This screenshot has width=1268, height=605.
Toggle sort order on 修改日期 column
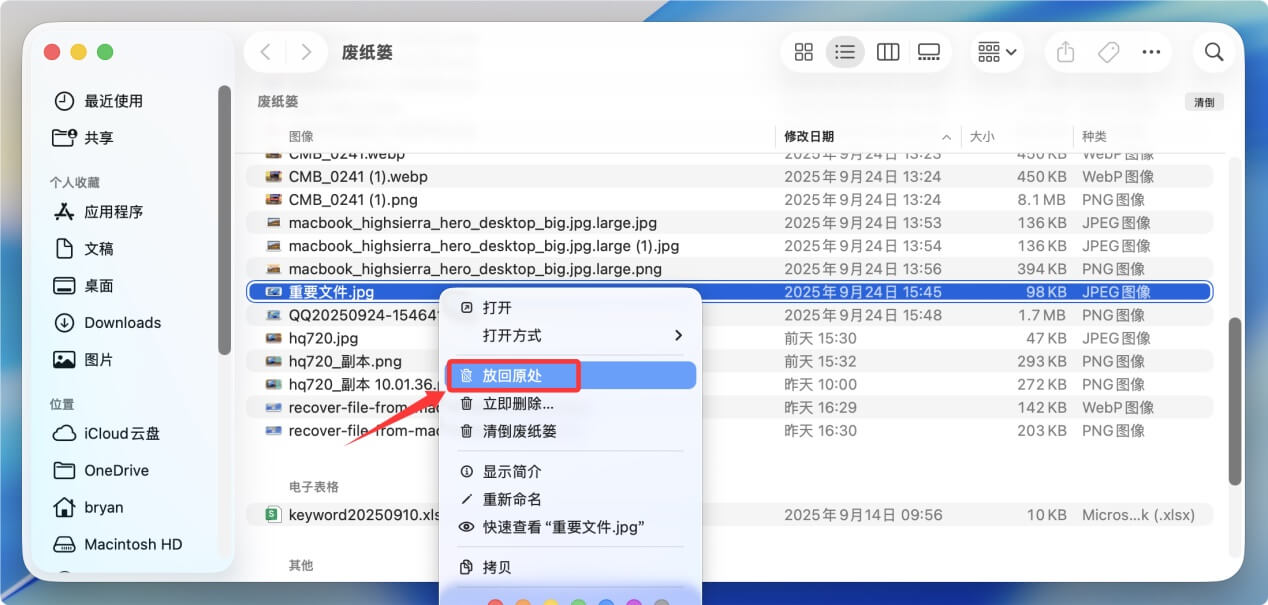pos(810,136)
